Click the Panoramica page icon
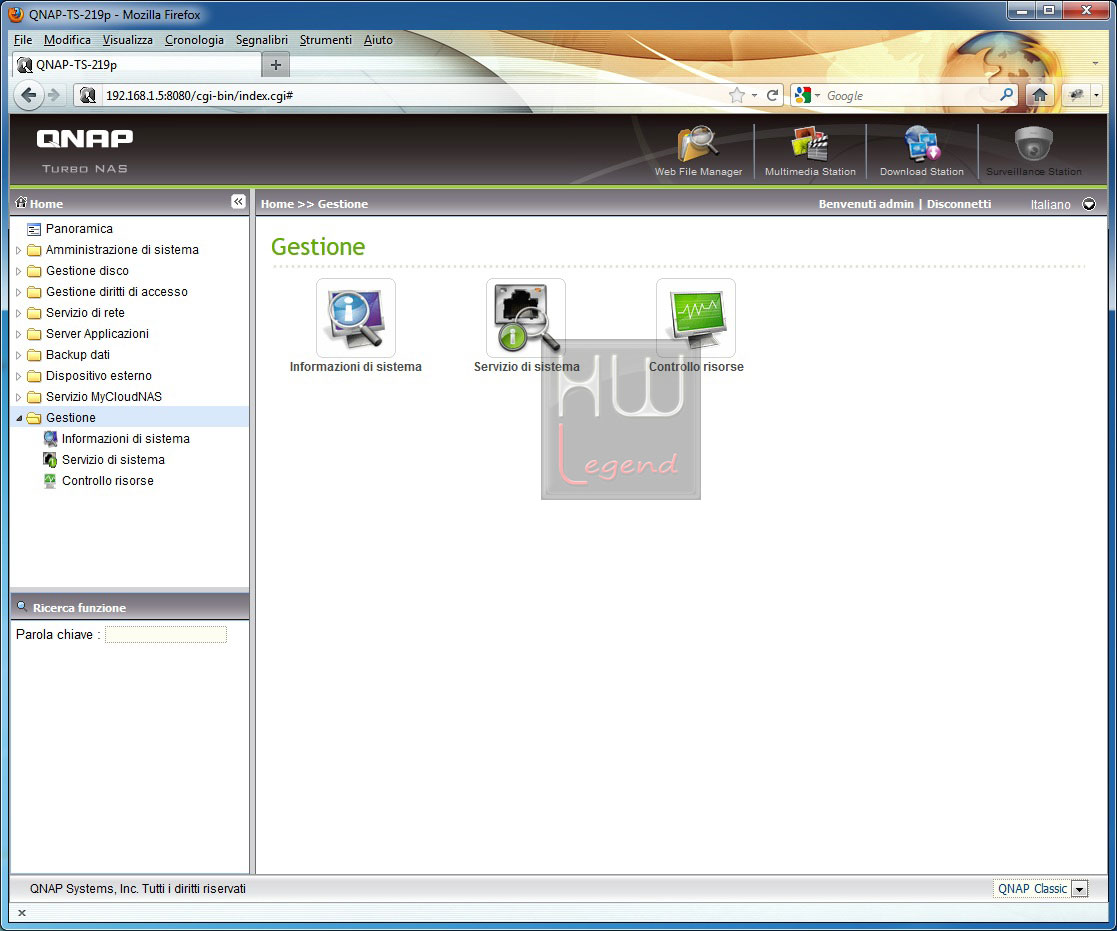Screen dimensions: 1117x931 [x=33, y=229]
